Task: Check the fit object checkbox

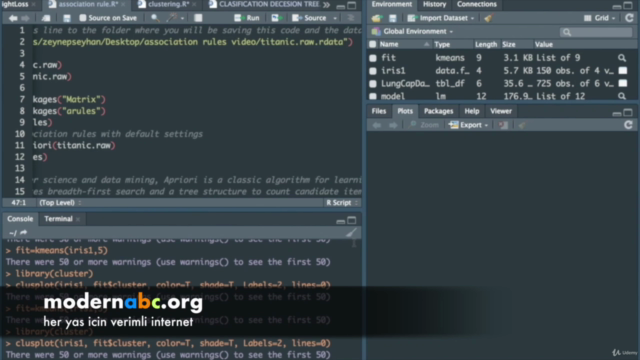Action: (x=373, y=58)
